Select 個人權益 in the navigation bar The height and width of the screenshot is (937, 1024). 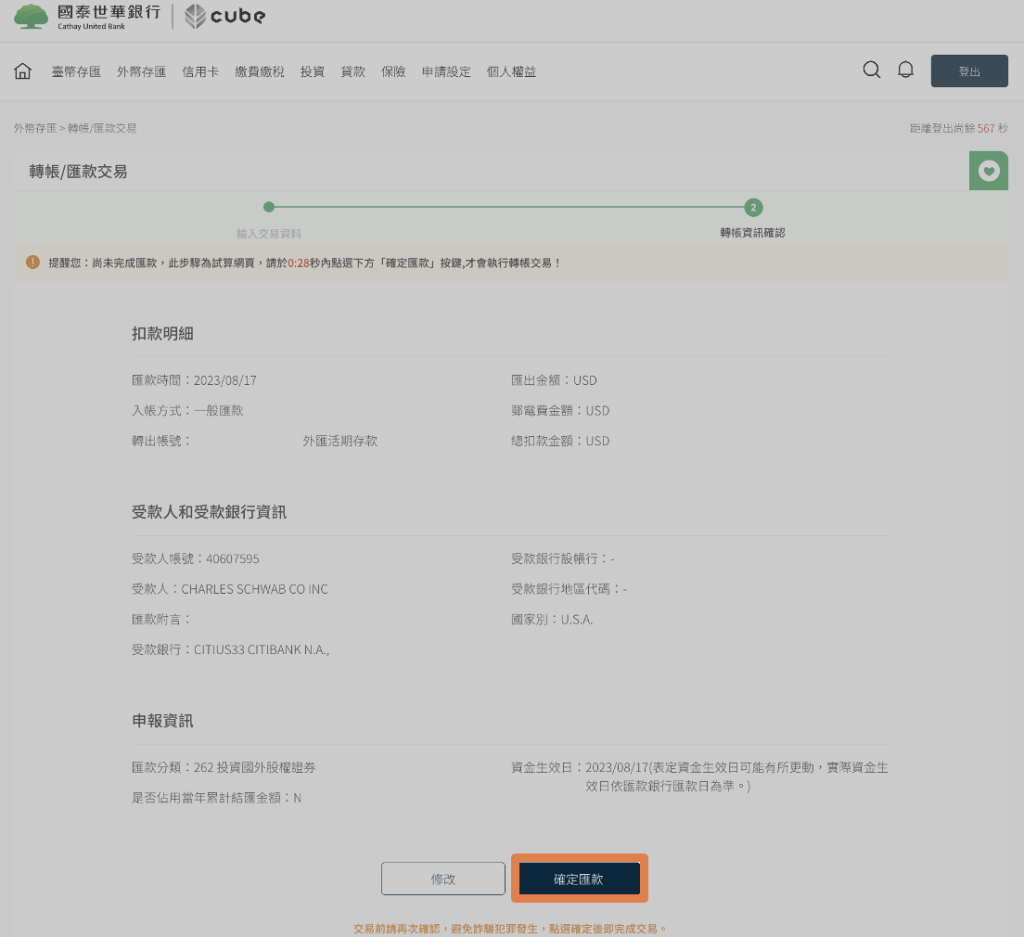click(510, 71)
